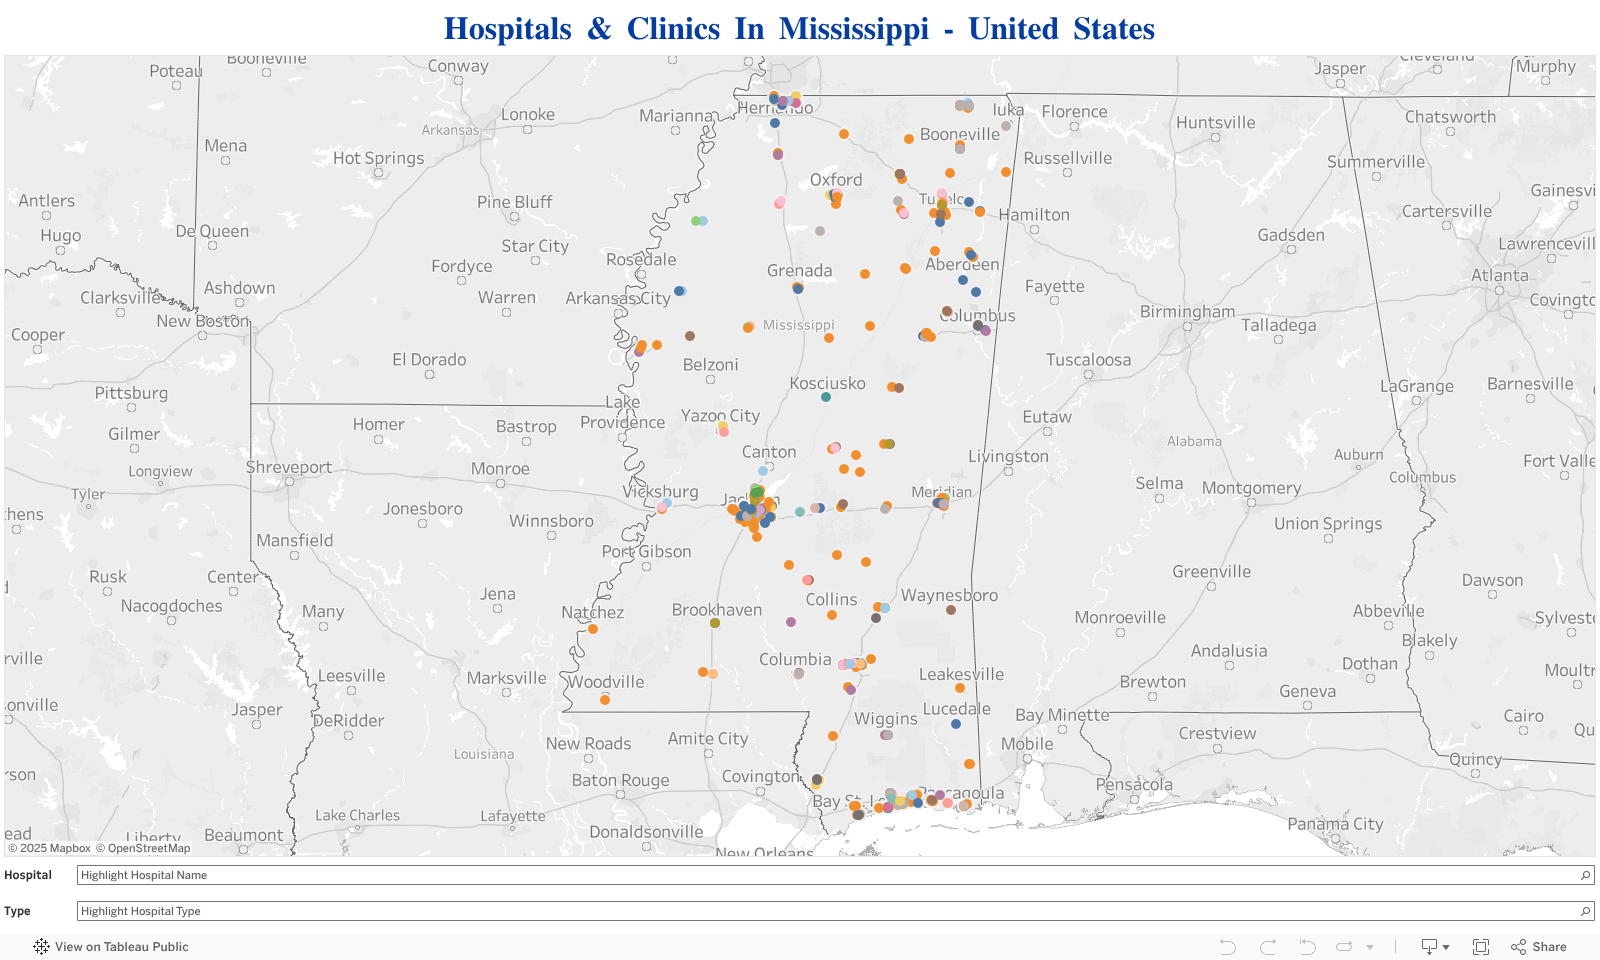Click the 'Kosciusko' map label

click(x=828, y=383)
